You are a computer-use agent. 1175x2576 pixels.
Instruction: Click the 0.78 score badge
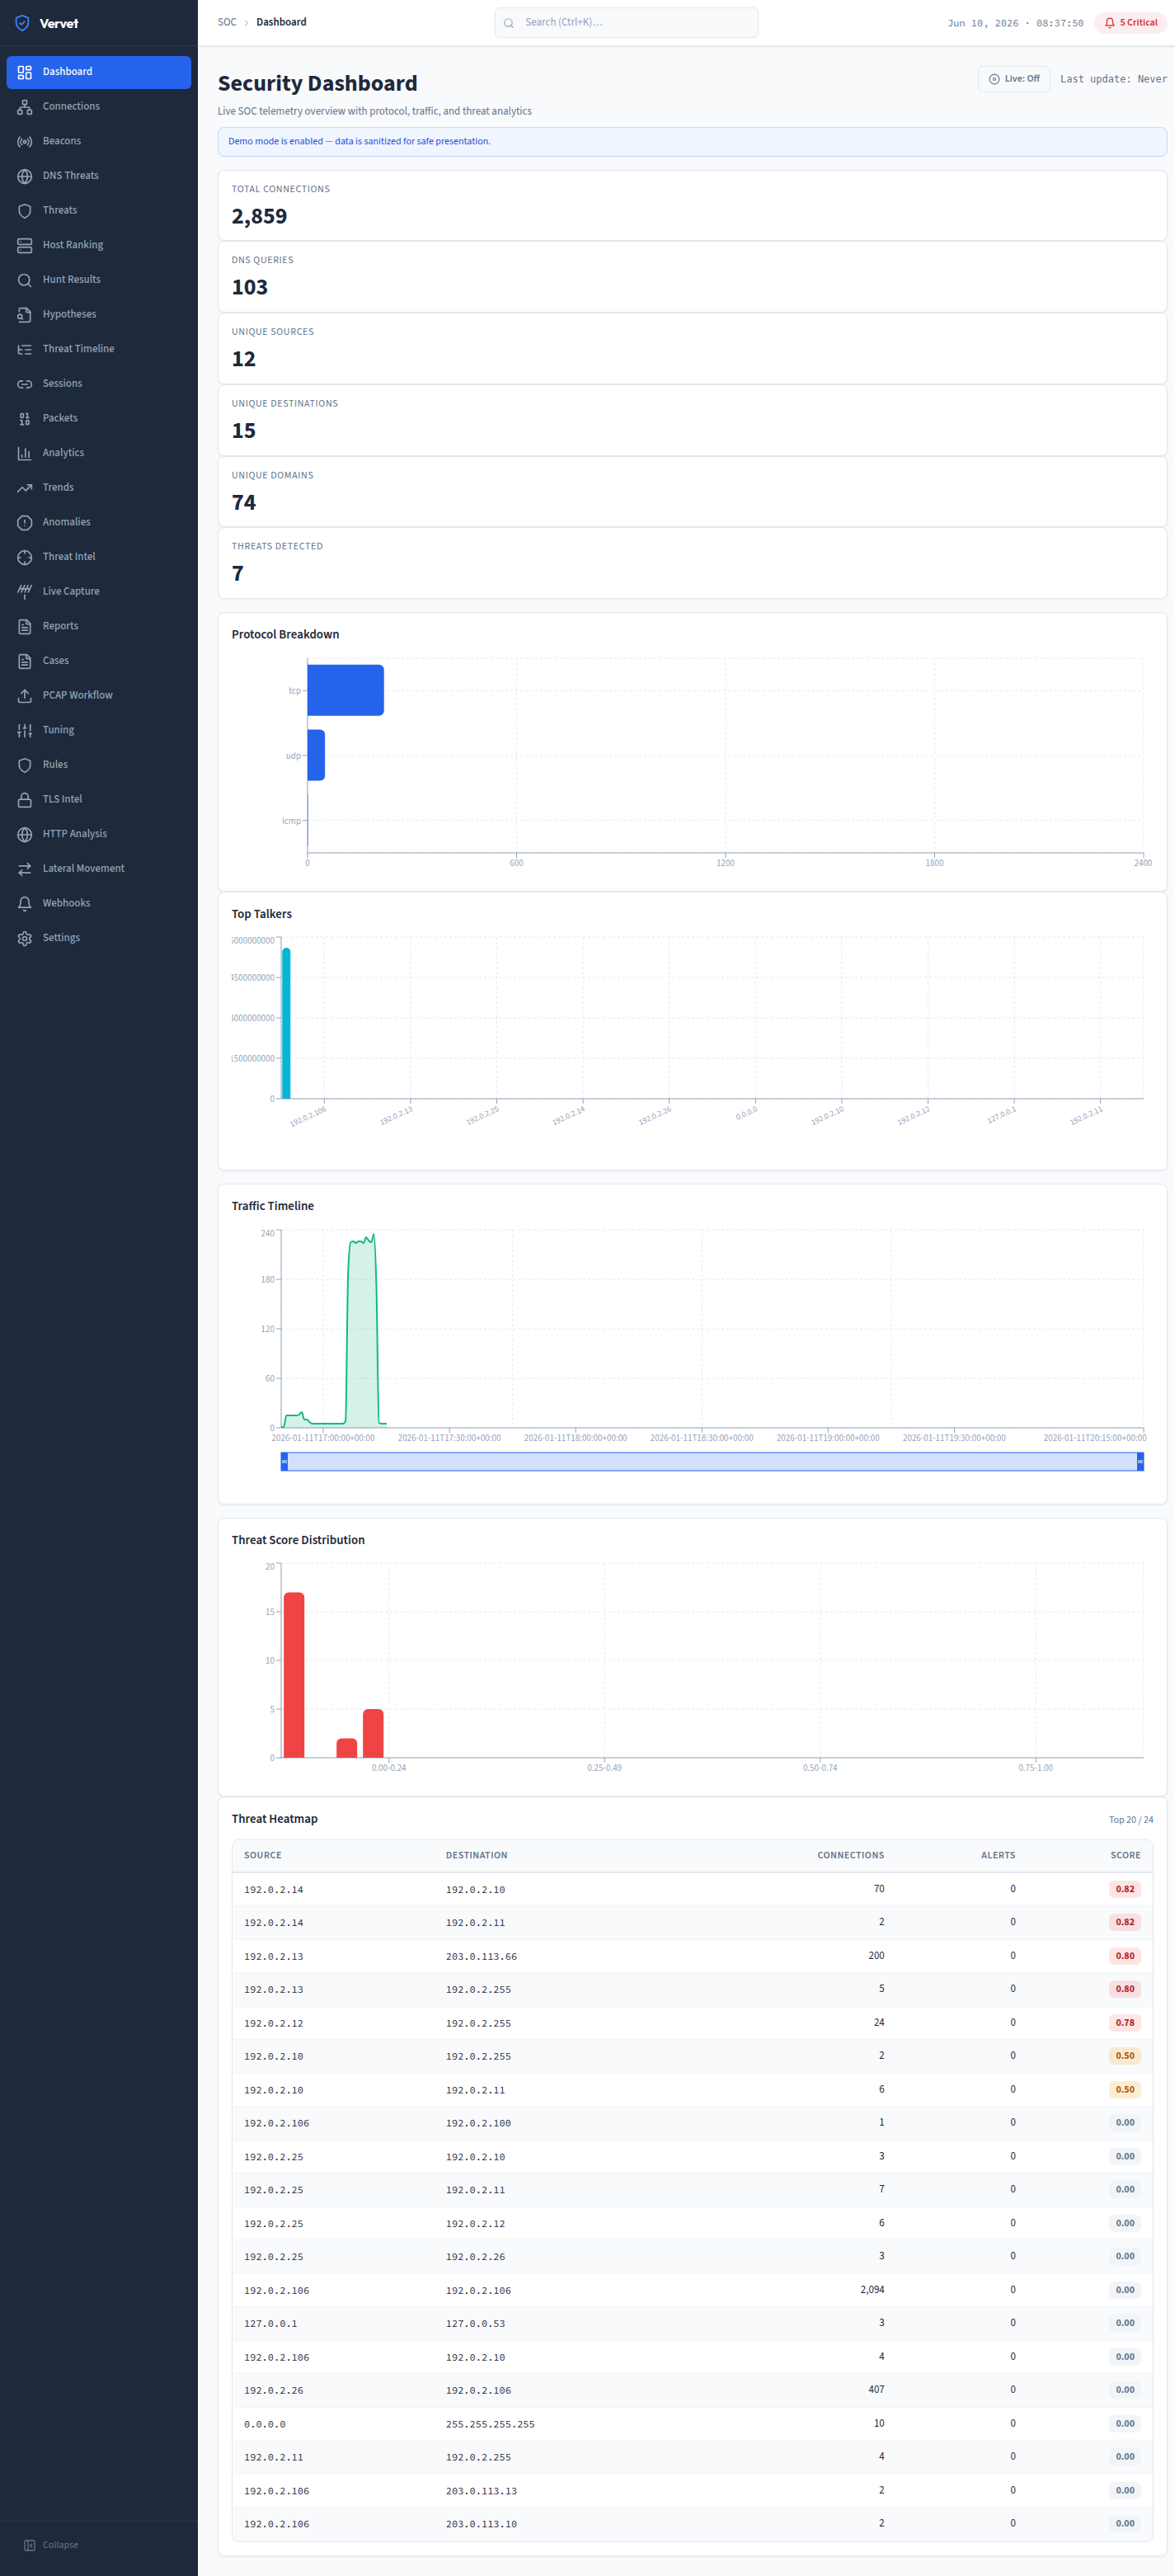pyautogui.click(x=1125, y=2022)
